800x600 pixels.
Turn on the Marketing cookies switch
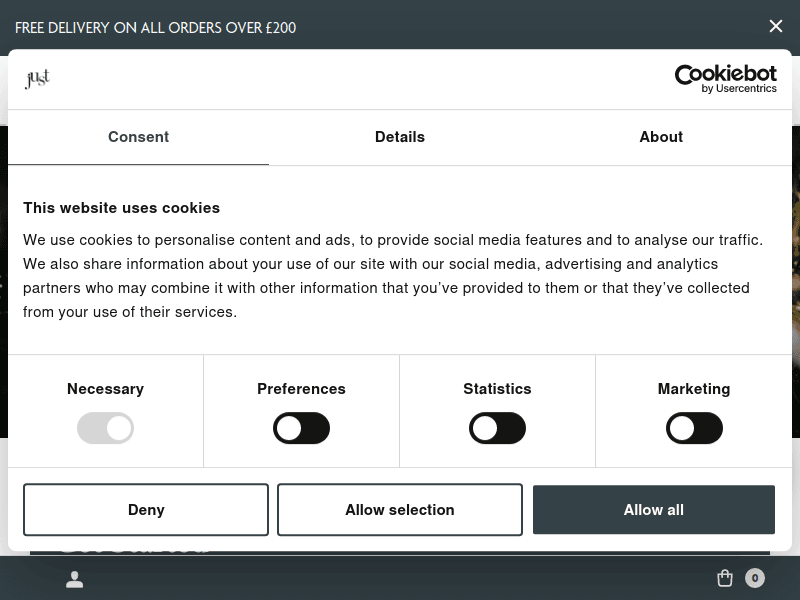[694, 428]
